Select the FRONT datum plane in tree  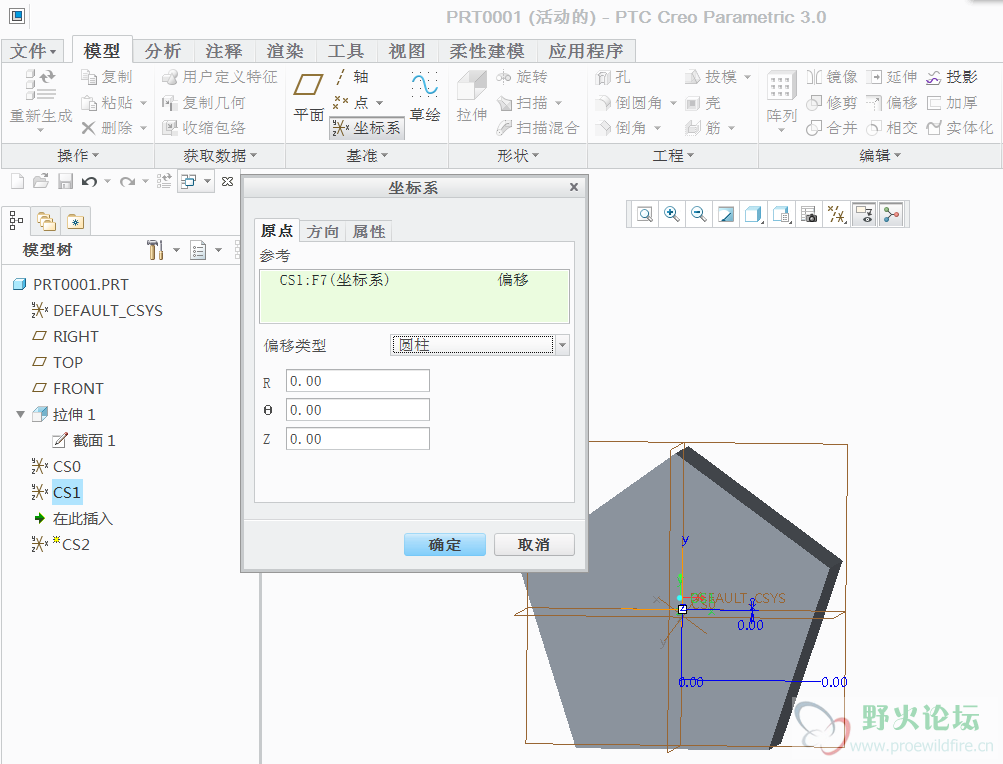click(78, 388)
